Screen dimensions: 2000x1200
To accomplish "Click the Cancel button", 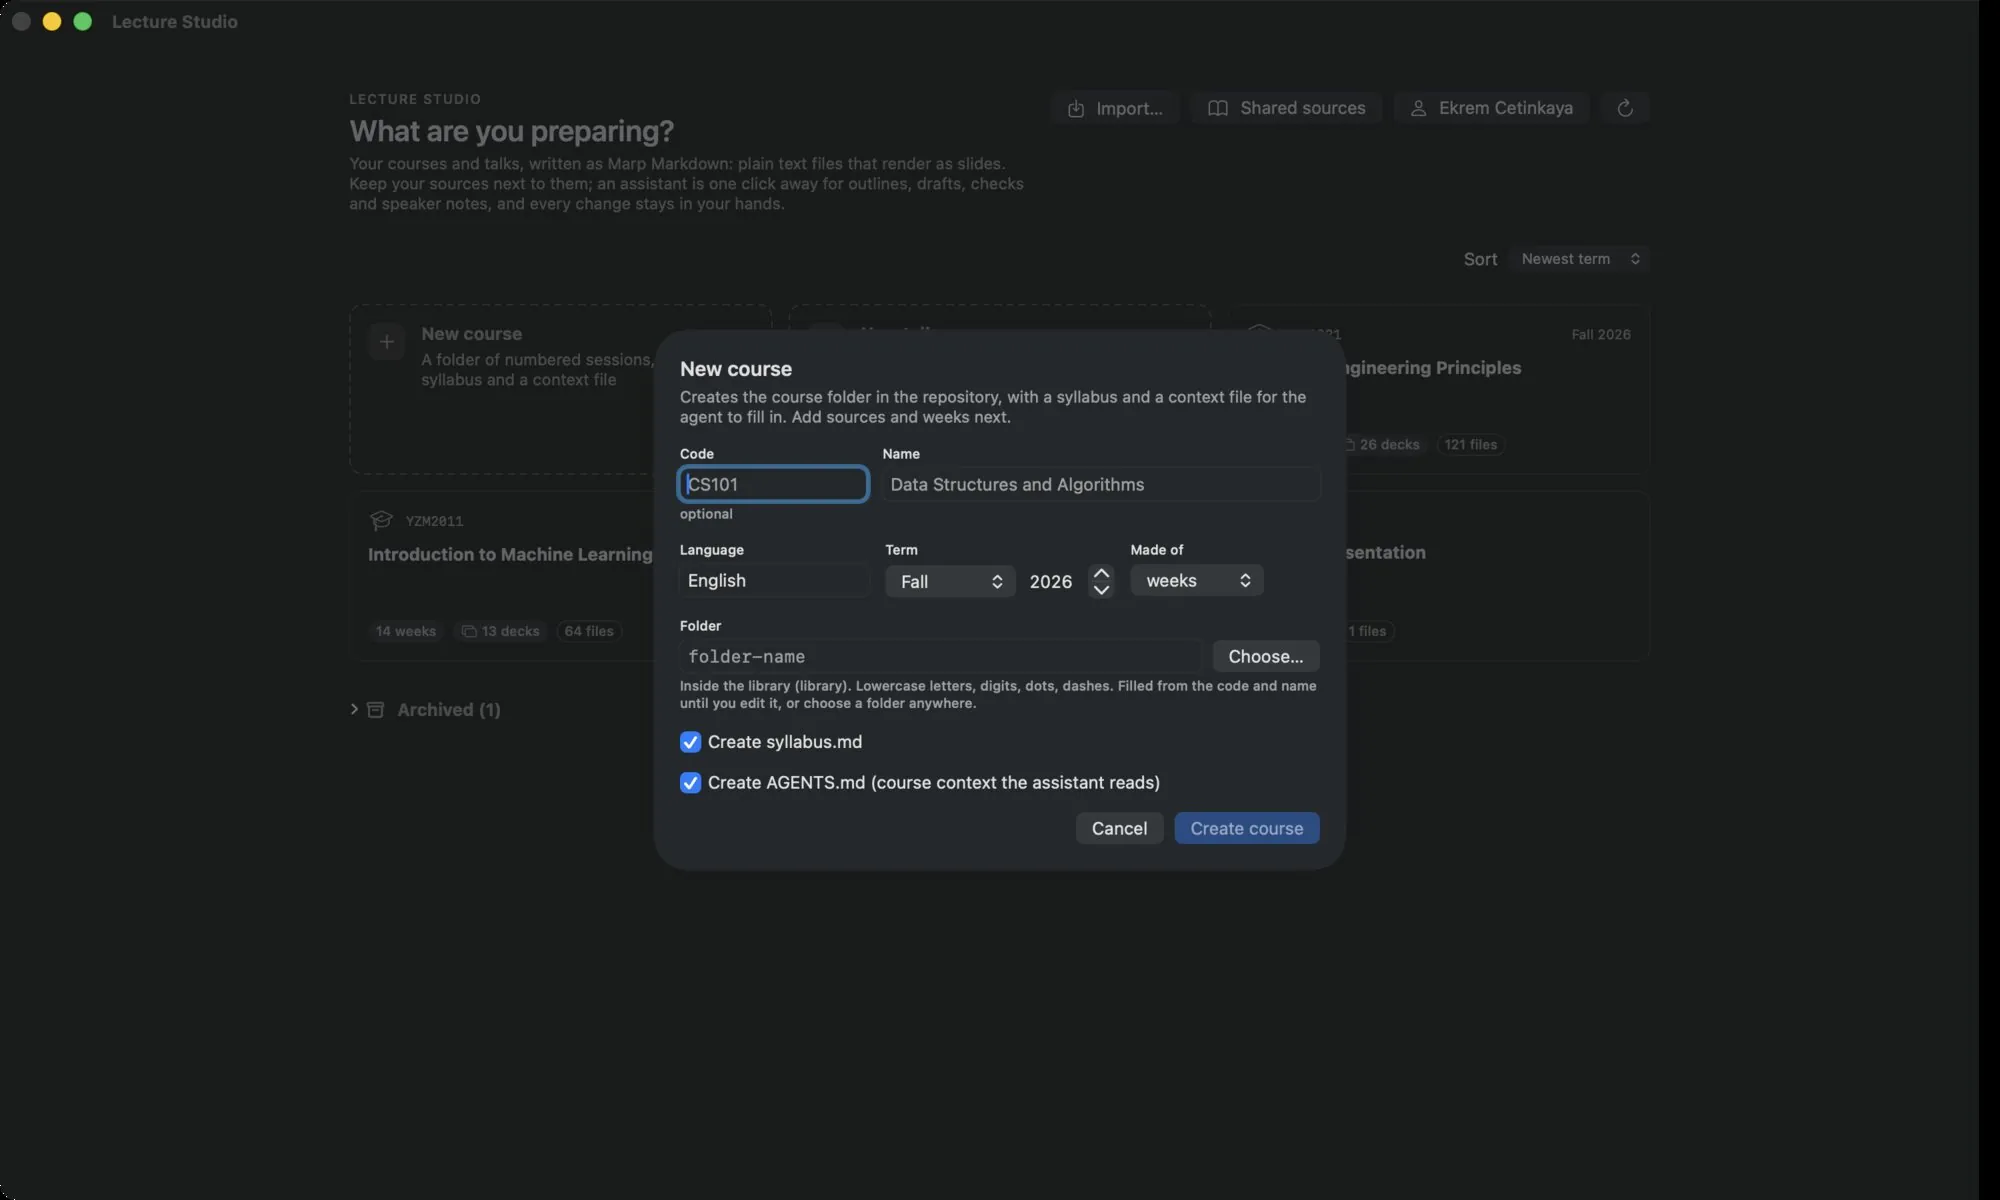I will point(1119,828).
